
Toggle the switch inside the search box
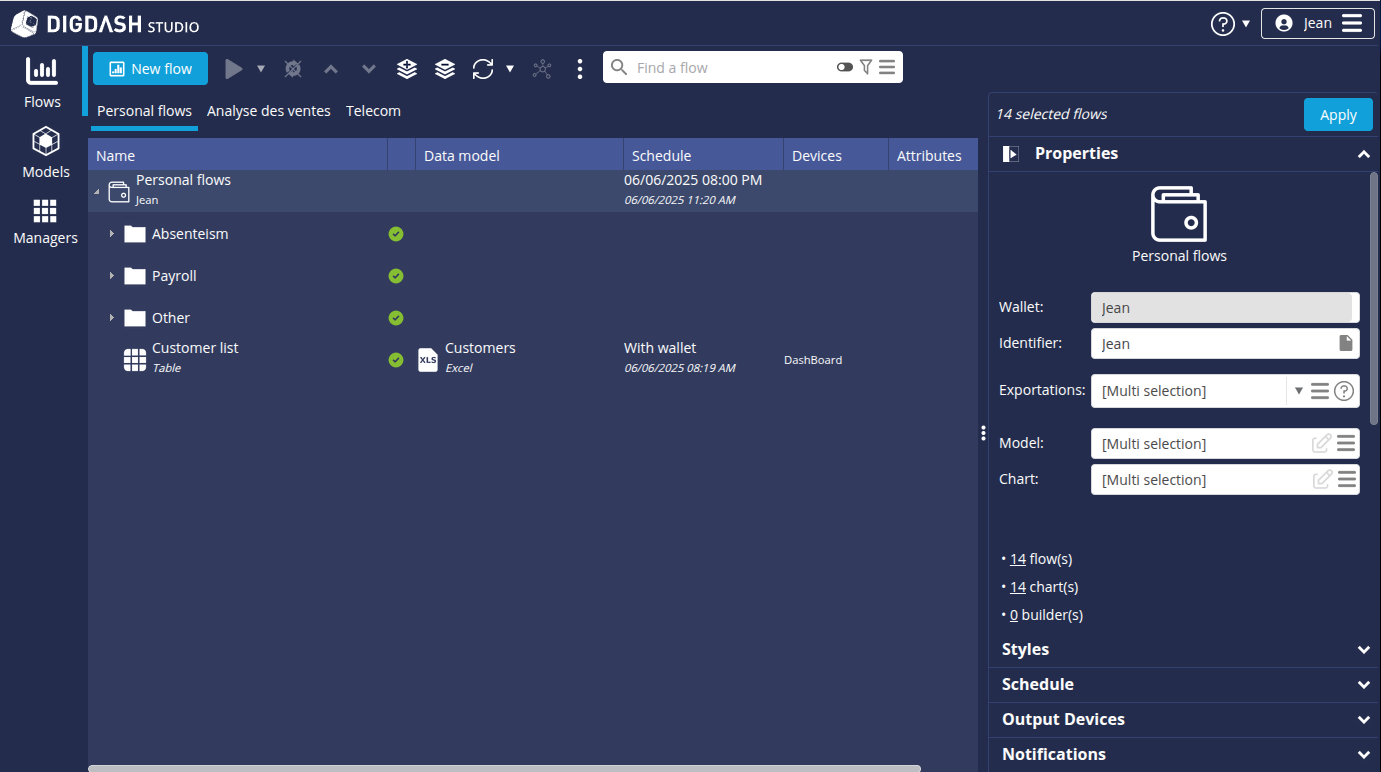point(845,67)
